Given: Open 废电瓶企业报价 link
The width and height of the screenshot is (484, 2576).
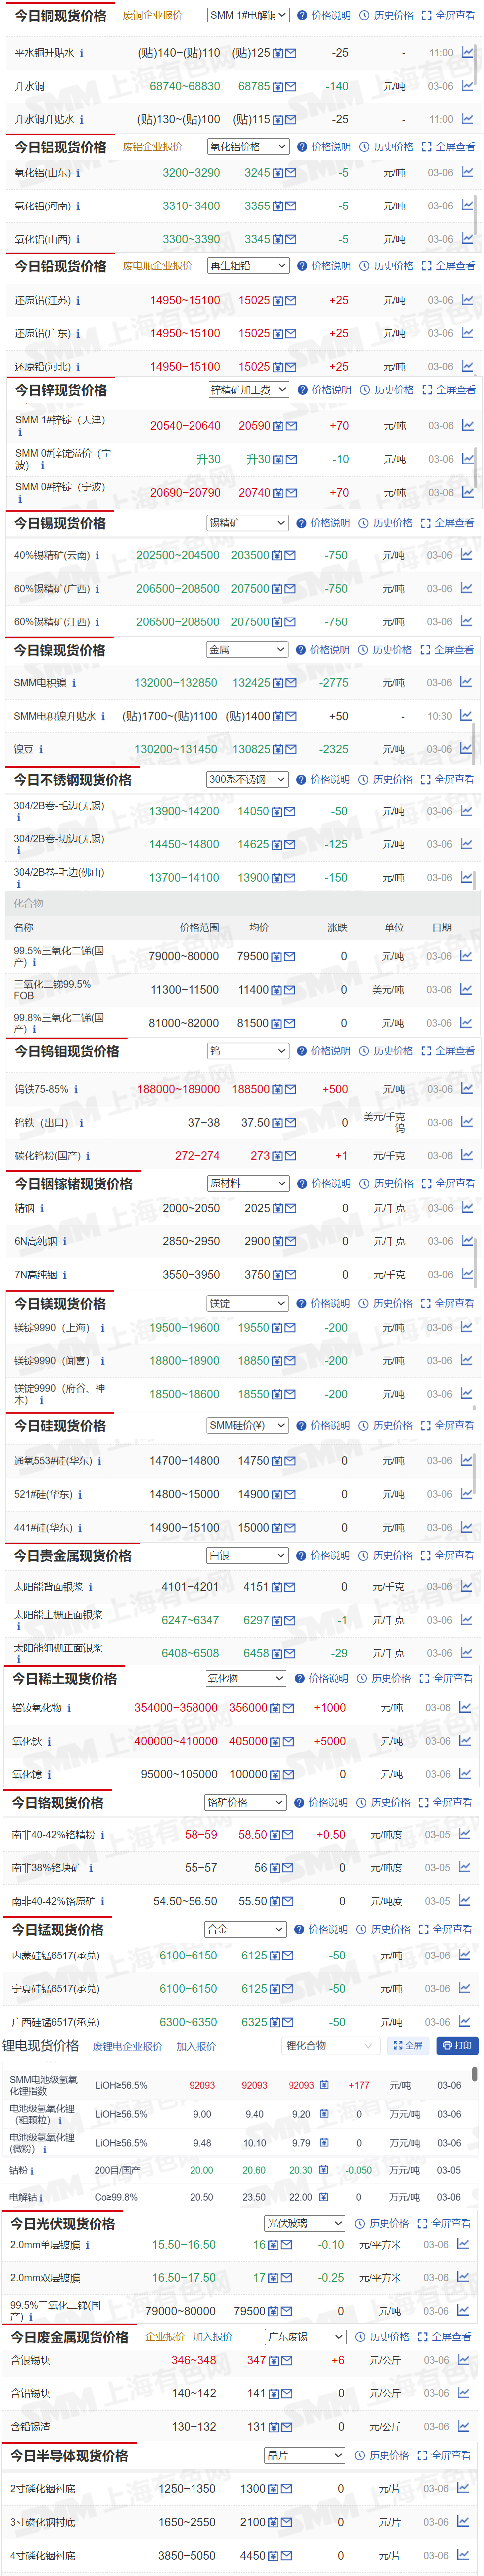Looking at the screenshot, I should [x=158, y=266].
